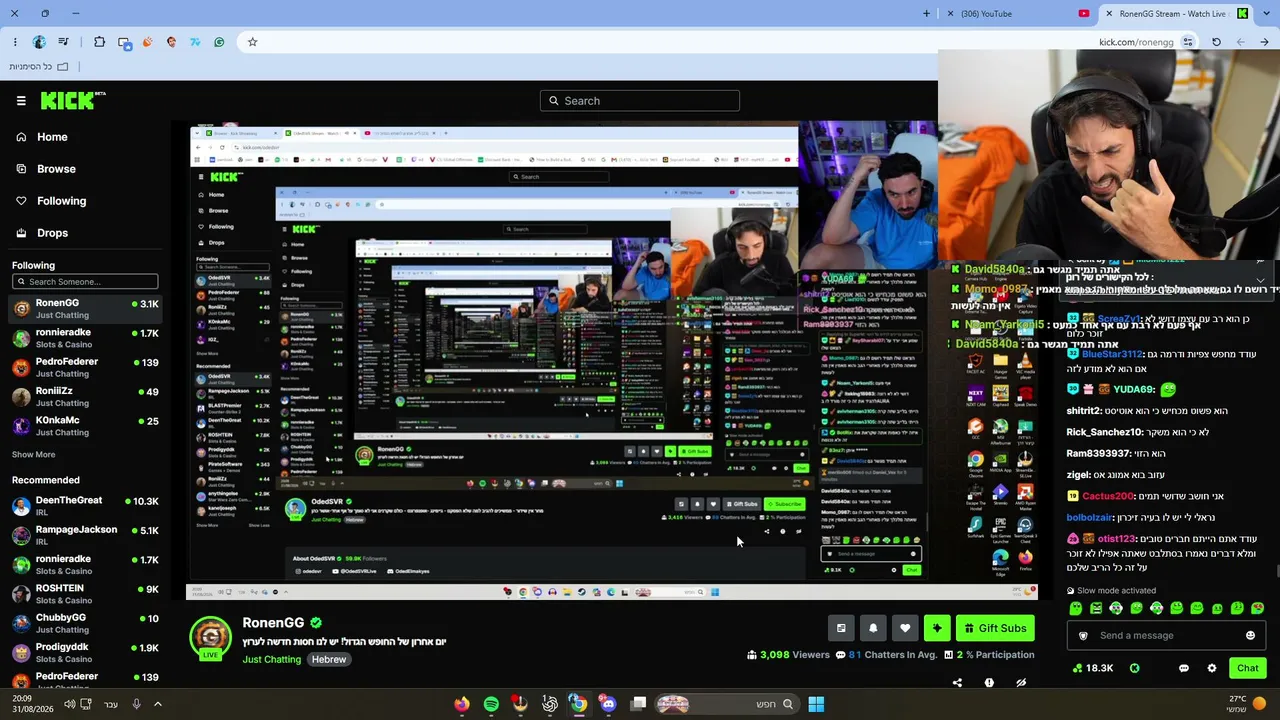Open the all bookmarks folder

coord(38,67)
